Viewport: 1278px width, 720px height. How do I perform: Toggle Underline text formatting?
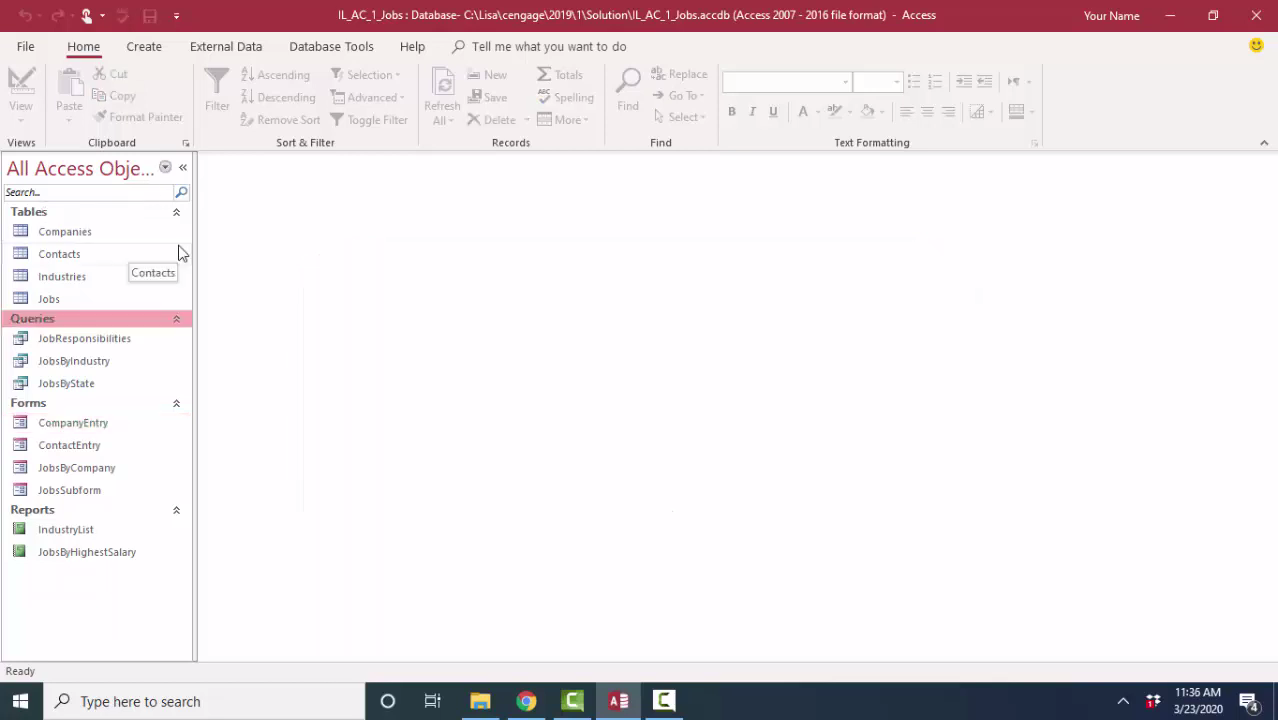coord(773,112)
